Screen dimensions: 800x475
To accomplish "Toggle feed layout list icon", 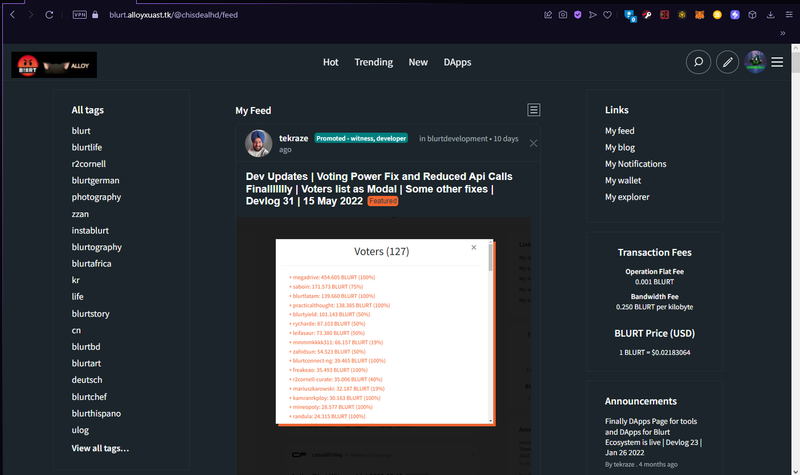I will click(534, 110).
